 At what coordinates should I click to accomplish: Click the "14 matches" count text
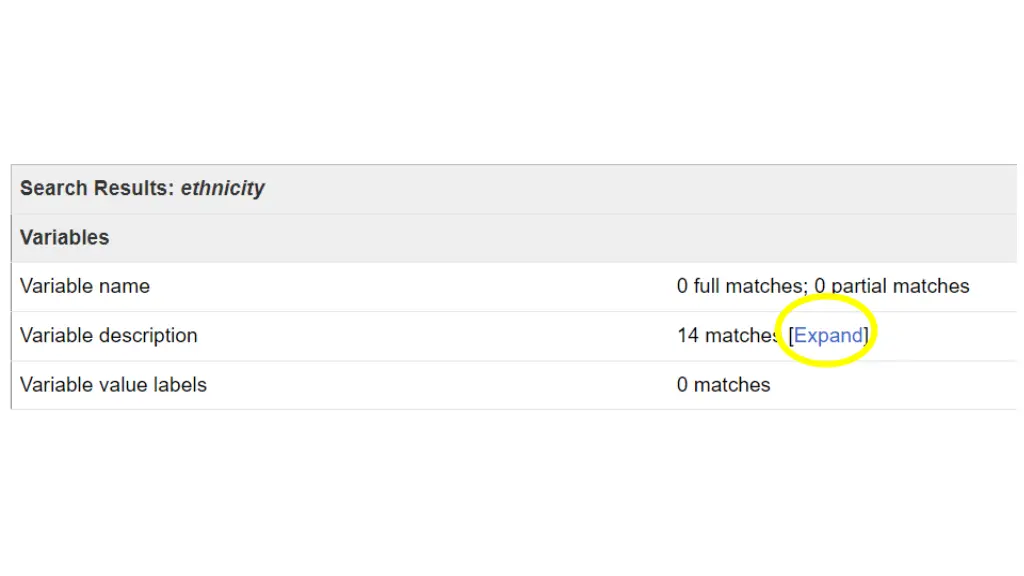(728, 335)
